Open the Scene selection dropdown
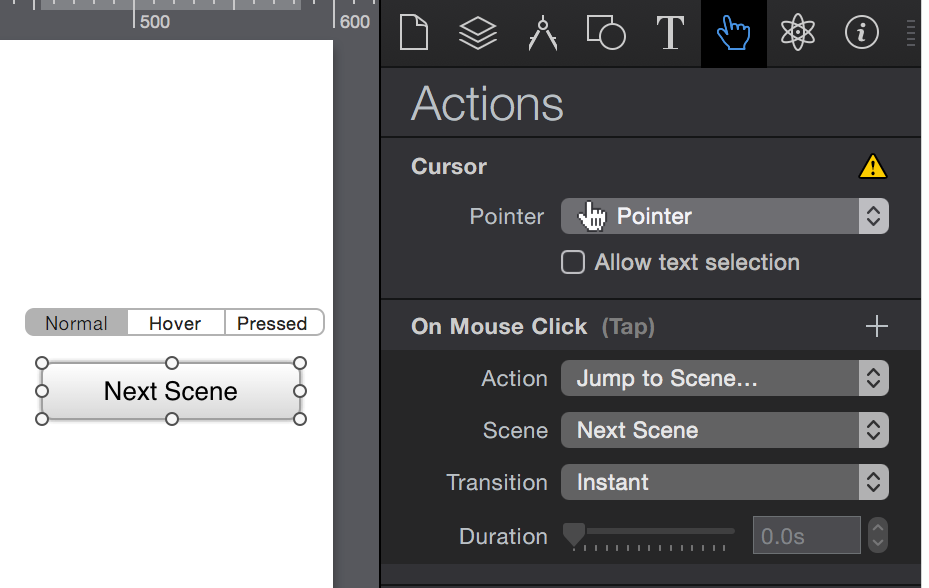 coord(724,430)
